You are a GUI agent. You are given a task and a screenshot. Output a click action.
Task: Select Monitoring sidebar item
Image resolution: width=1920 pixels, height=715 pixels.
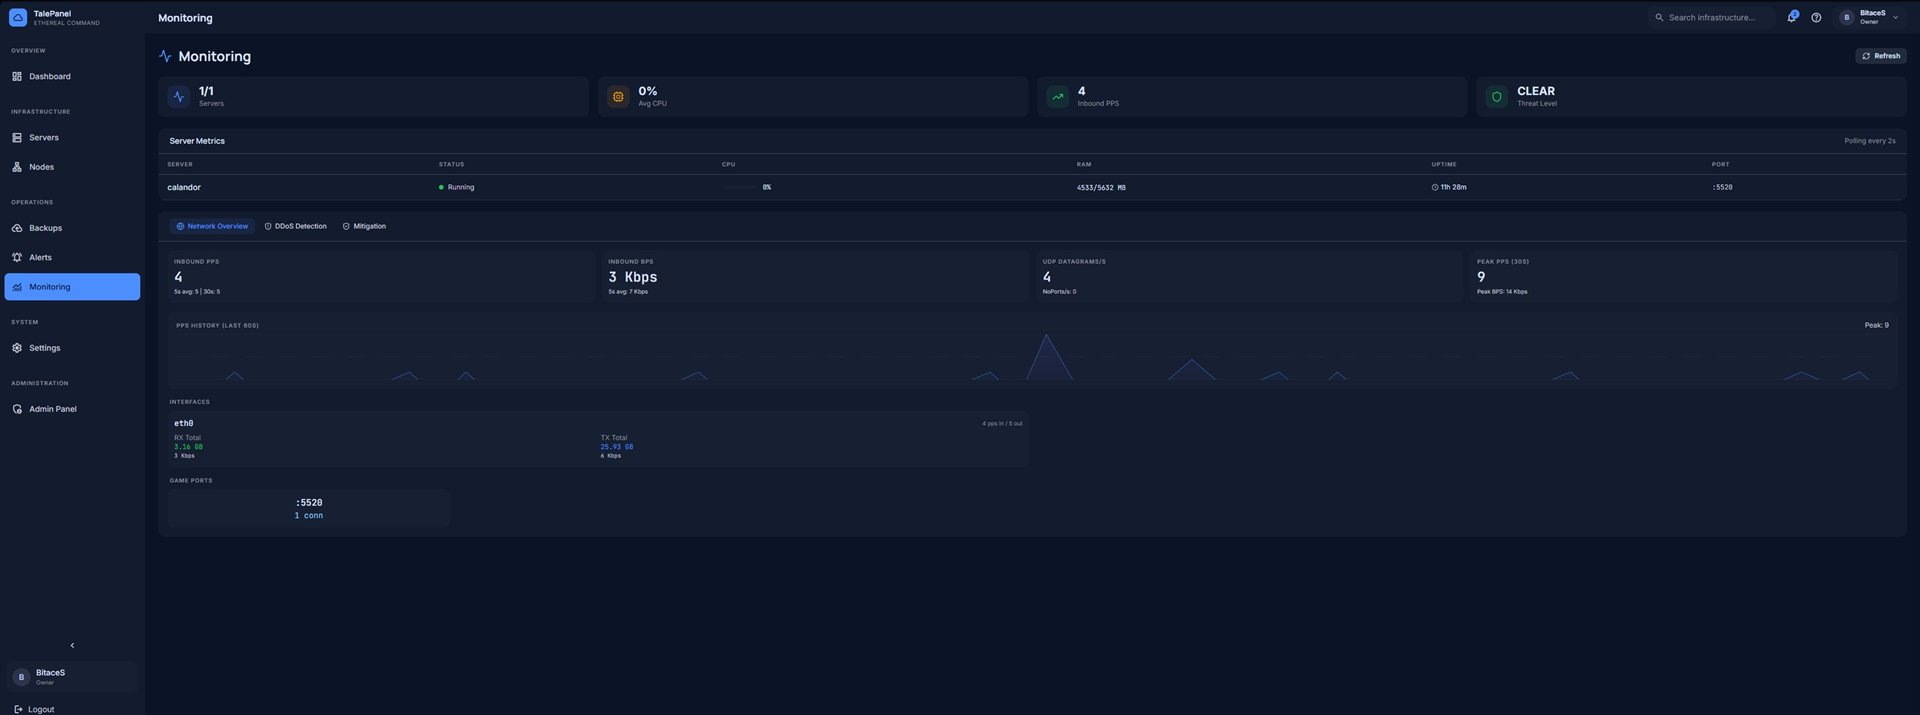coord(72,287)
